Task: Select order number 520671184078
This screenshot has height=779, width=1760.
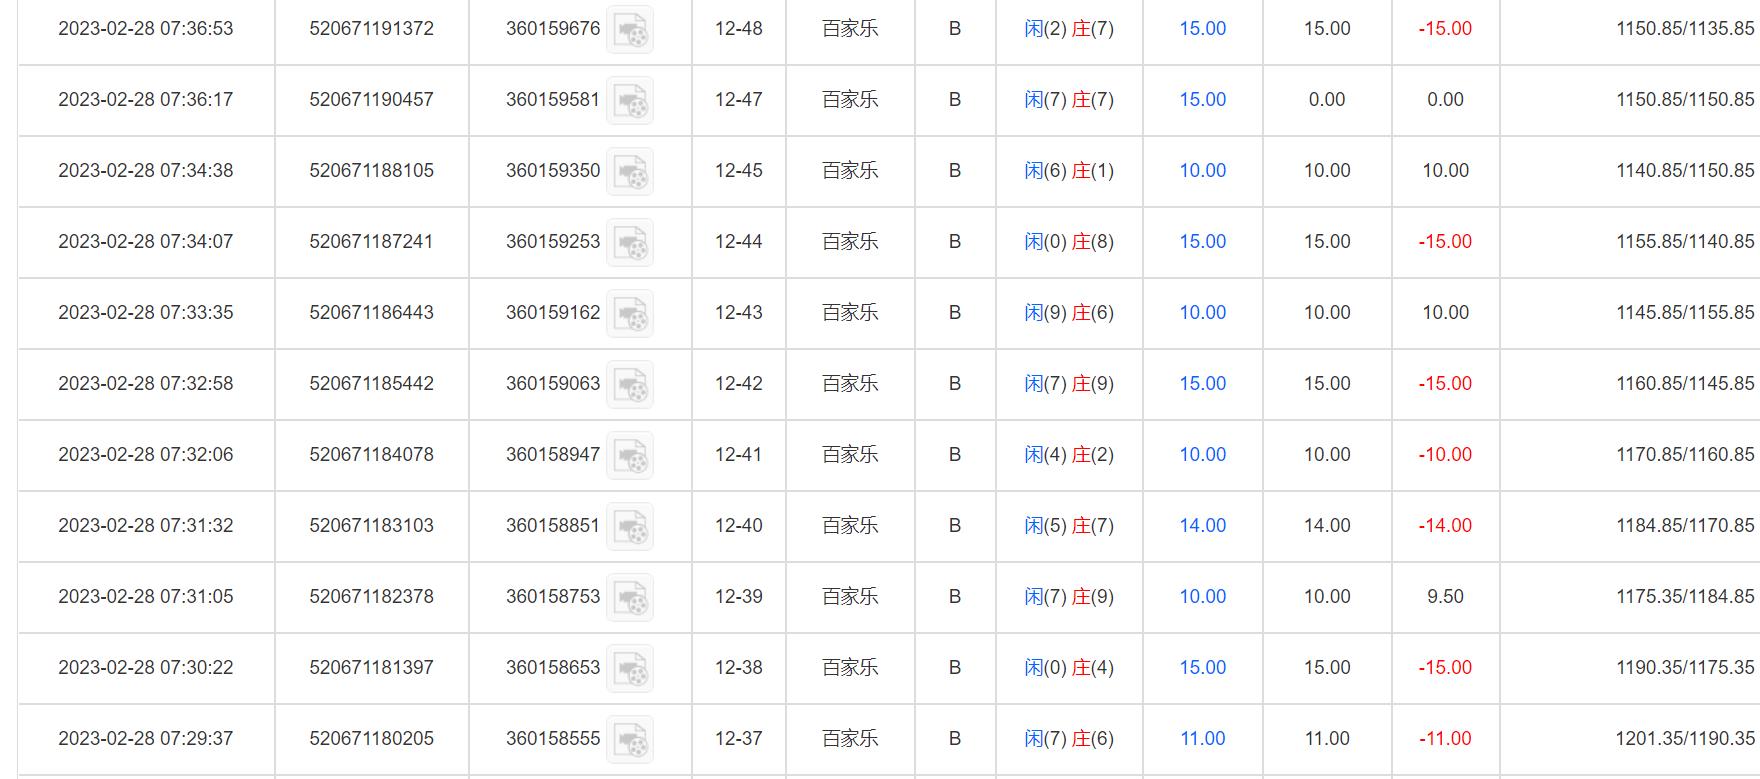Action: click(371, 455)
